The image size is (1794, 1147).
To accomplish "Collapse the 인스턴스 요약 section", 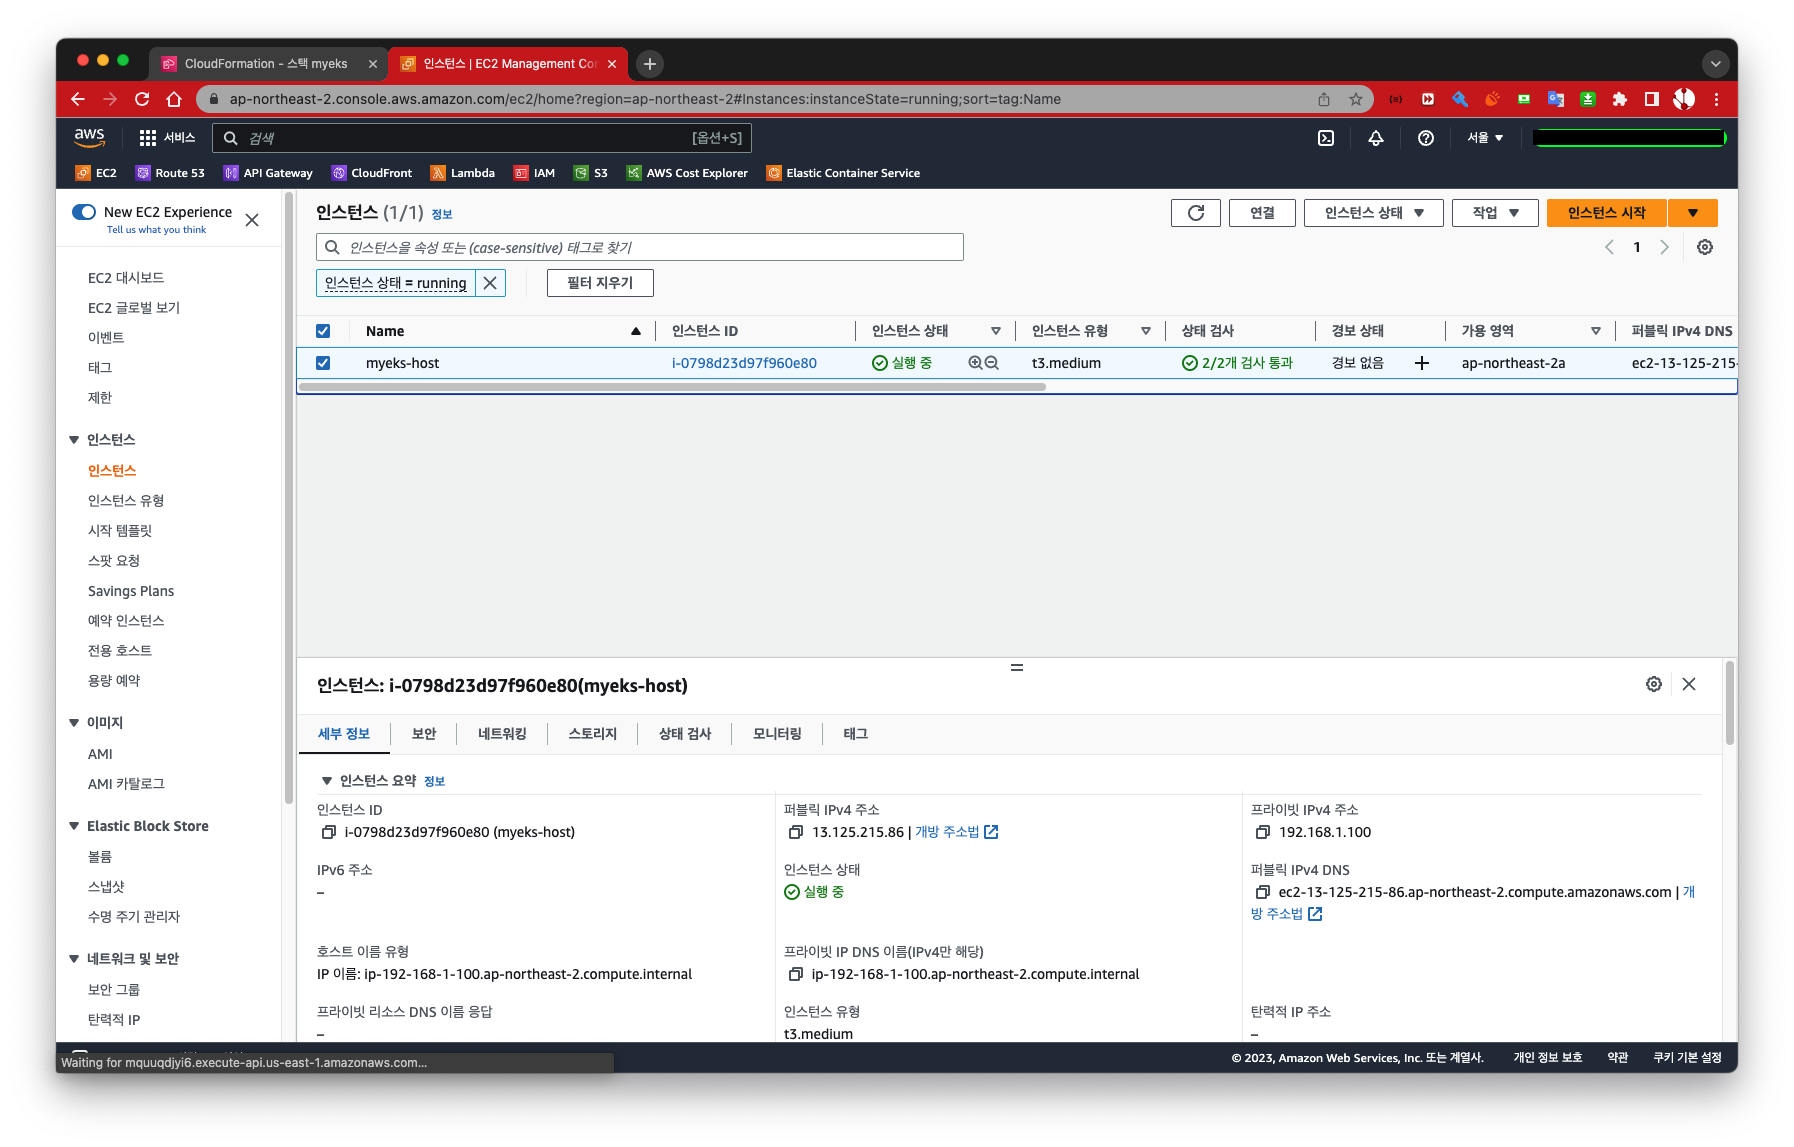I will [x=326, y=781].
